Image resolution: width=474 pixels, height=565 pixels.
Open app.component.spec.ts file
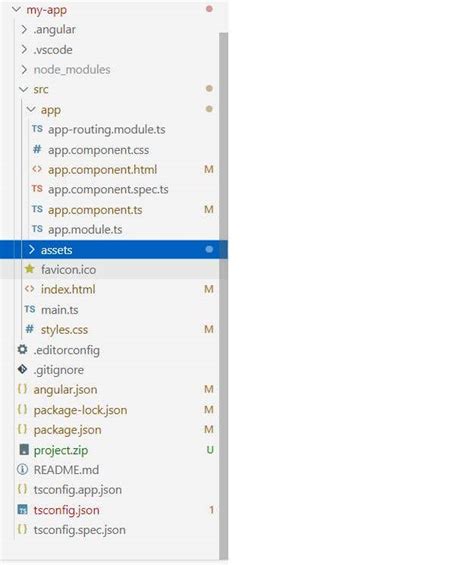coord(108,190)
